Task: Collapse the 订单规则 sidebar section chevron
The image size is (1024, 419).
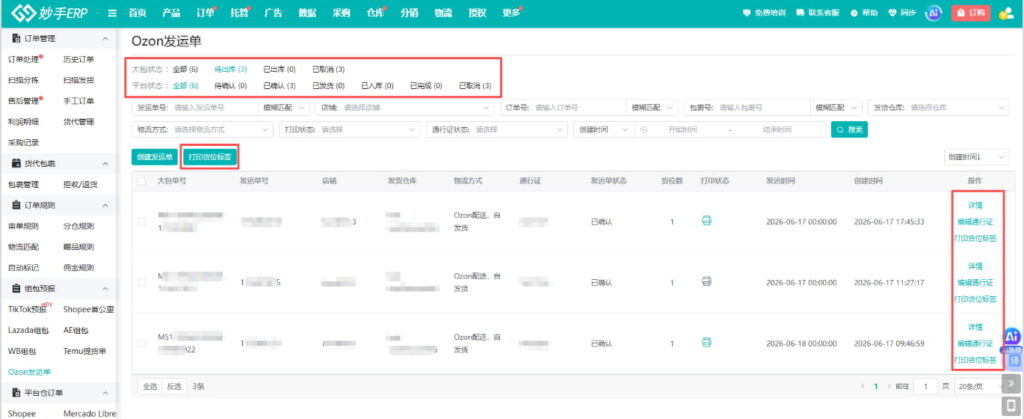Action: click(x=106, y=206)
